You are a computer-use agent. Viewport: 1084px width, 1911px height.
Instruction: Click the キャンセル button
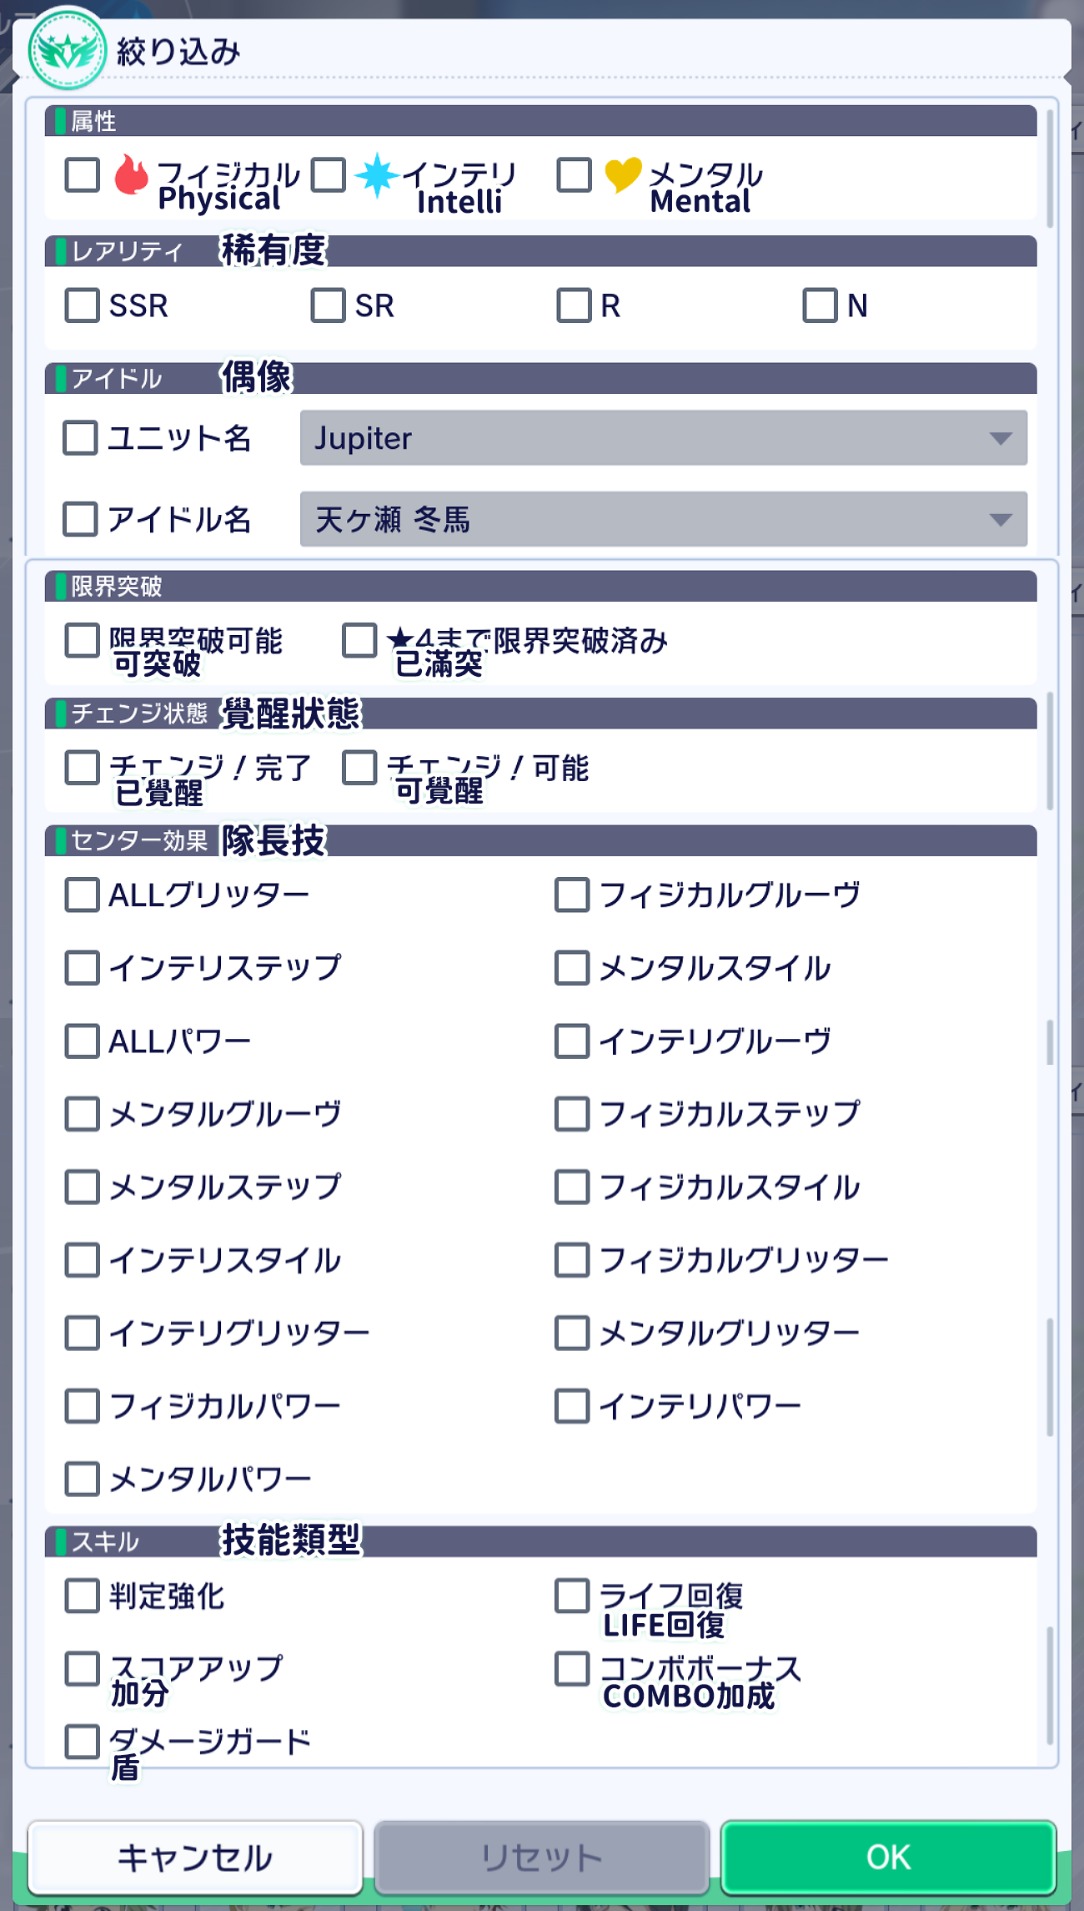point(195,1857)
